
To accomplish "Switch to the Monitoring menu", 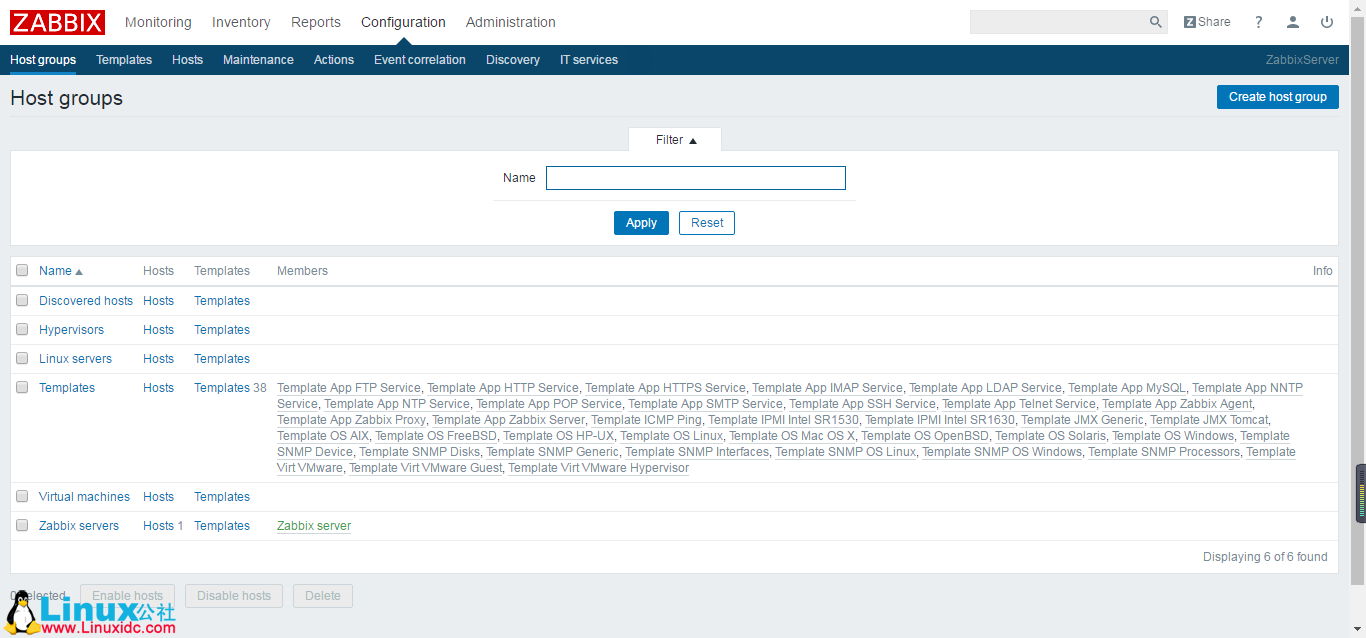I will (158, 22).
